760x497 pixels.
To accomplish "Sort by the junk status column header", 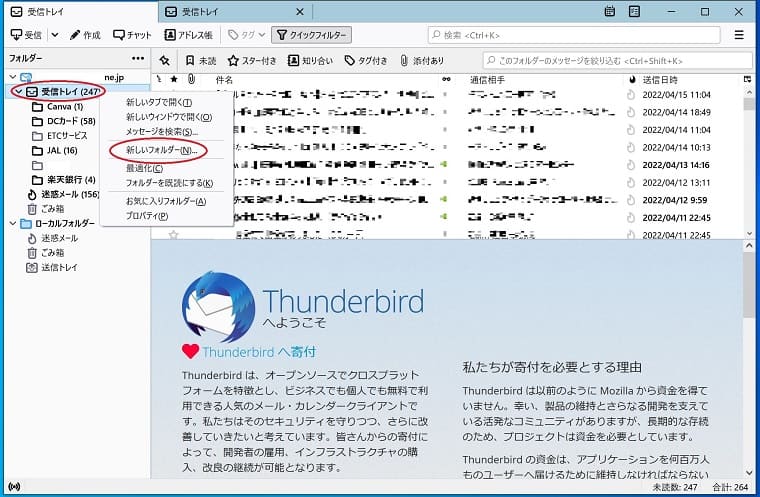I will (632, 80).
